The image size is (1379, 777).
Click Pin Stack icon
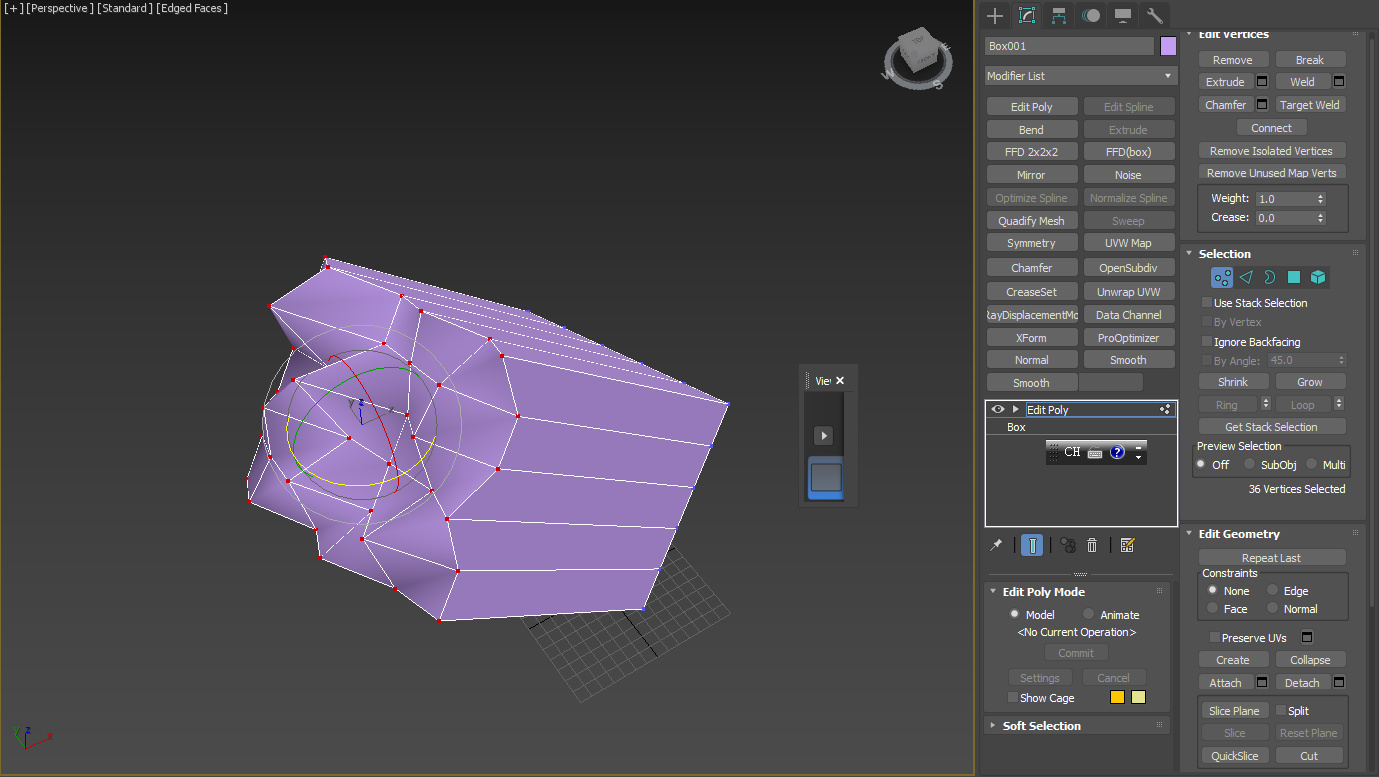pyautogui.click(x=996, y=545)
